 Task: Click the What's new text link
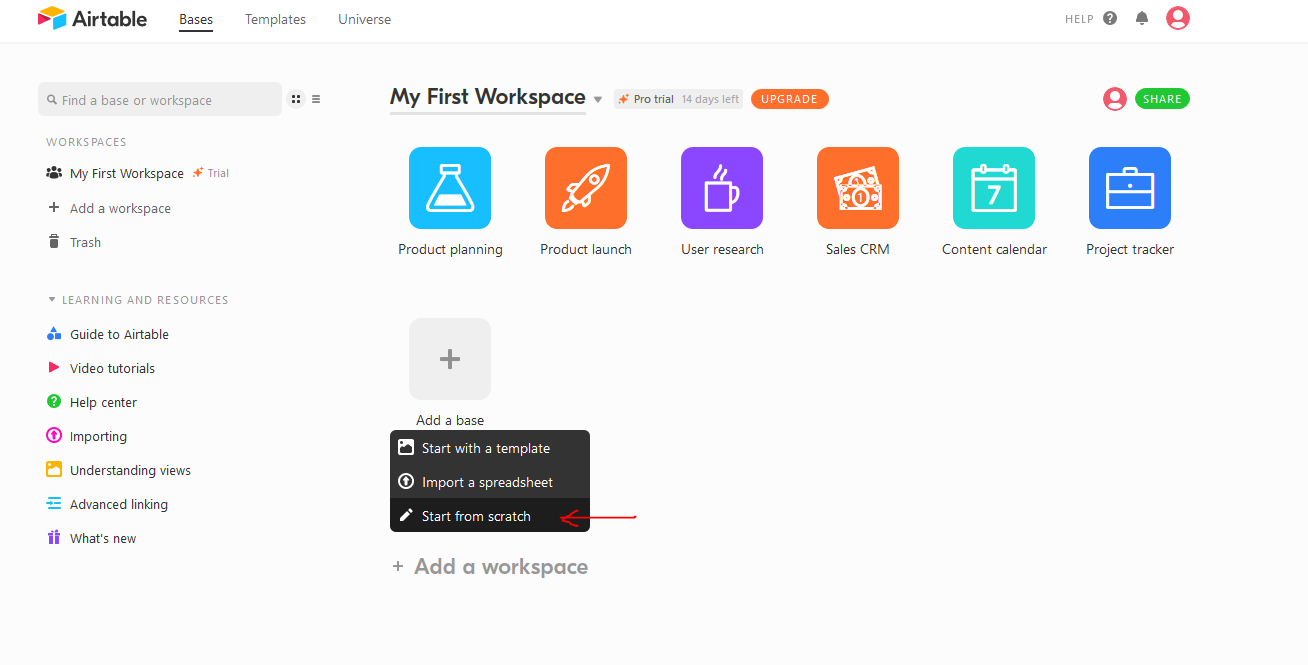point(103,538)
